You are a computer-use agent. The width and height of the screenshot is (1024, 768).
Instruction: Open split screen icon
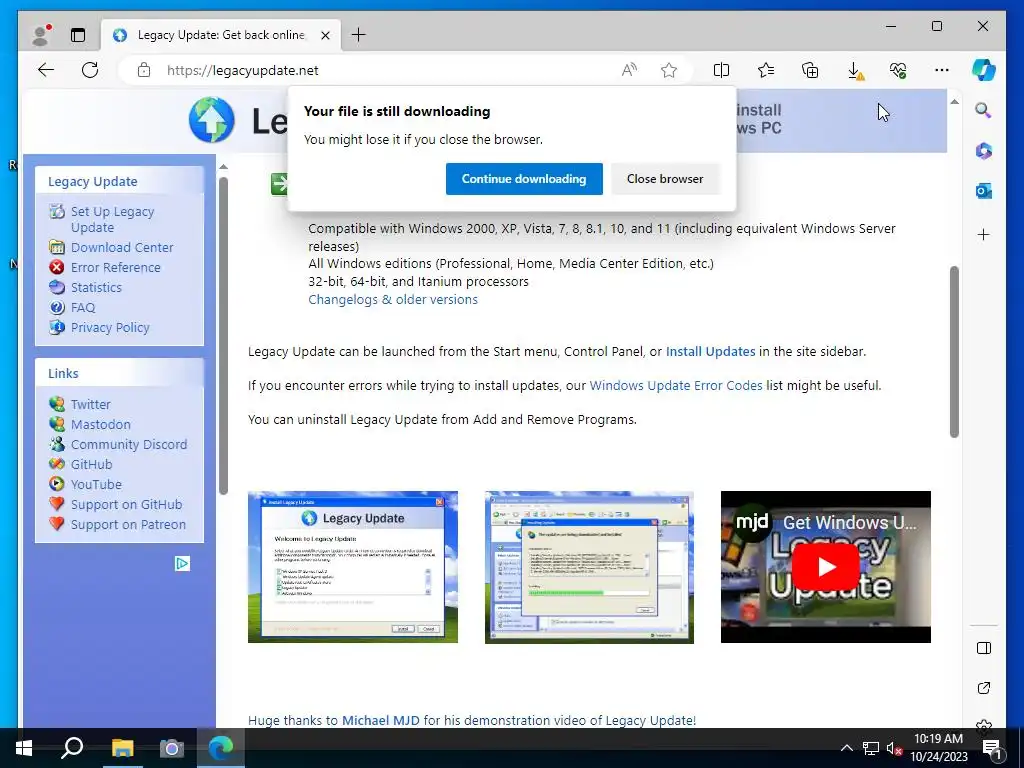click(722, 70)
